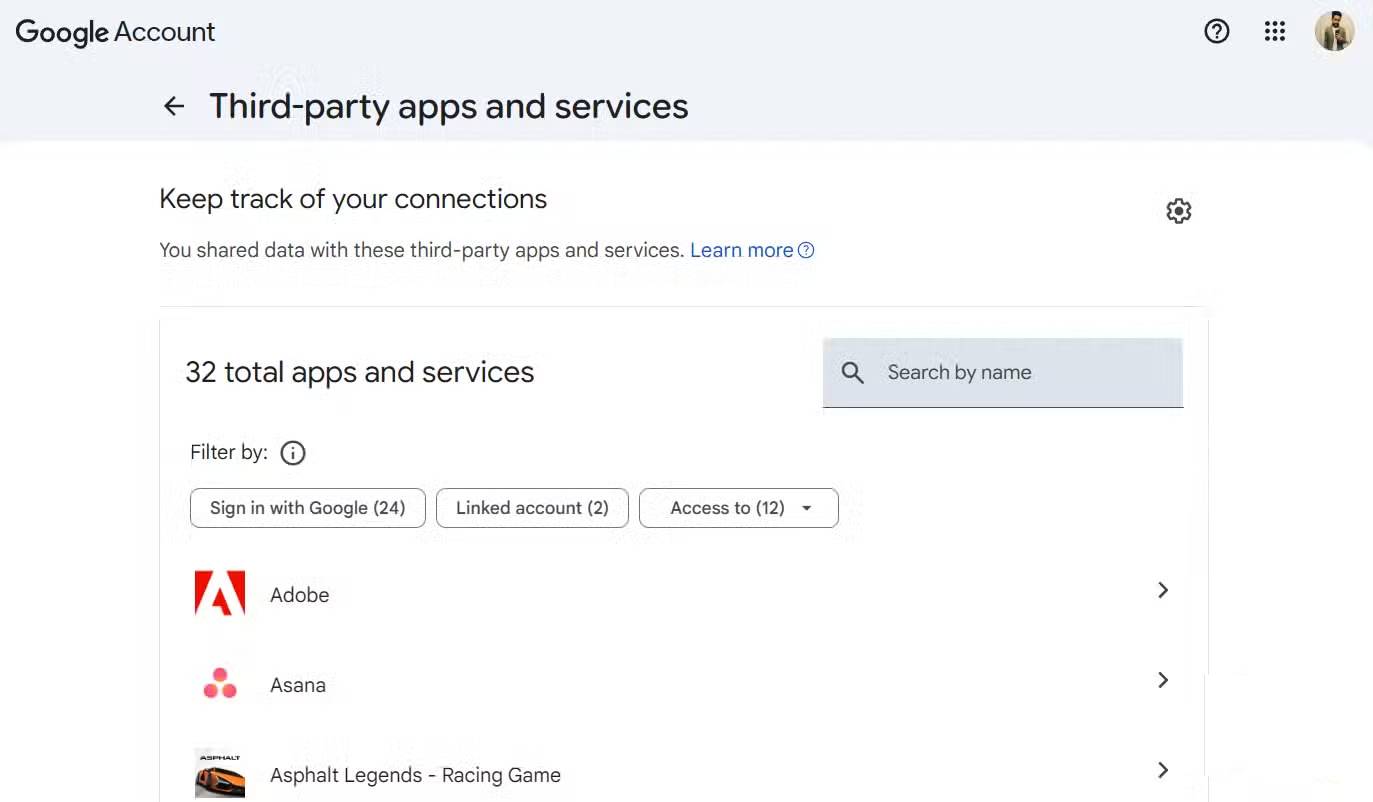Click the Filter by info icon
Screen dimensions: 1373x802
[292, 453]
